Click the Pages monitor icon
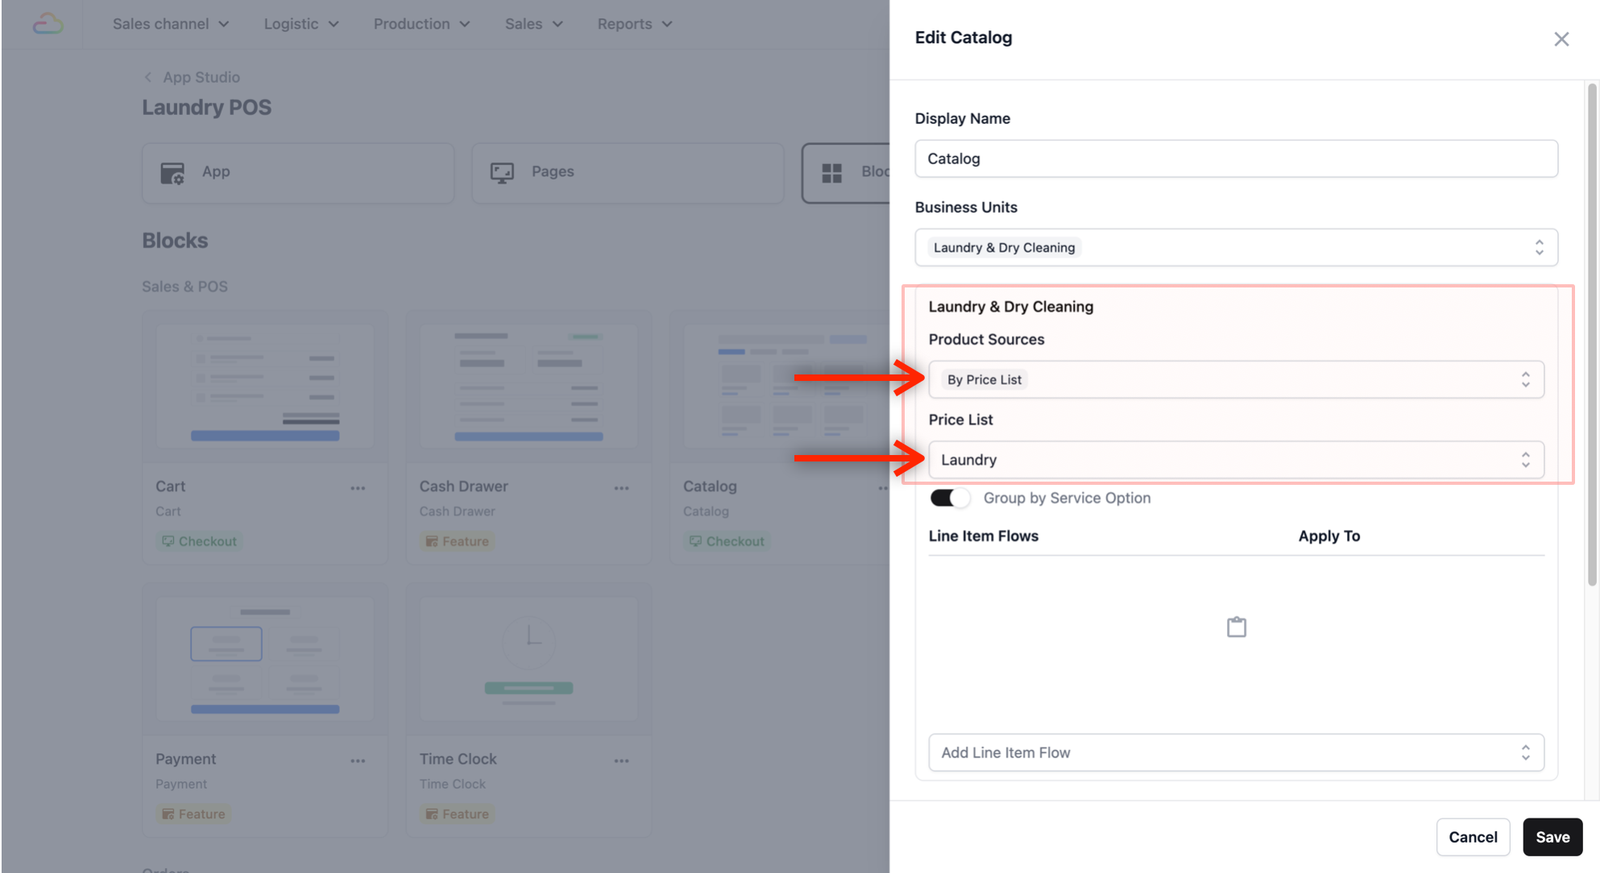This screenshot has height=873, width=1600. pyautogui.click(x=502, y=173)
